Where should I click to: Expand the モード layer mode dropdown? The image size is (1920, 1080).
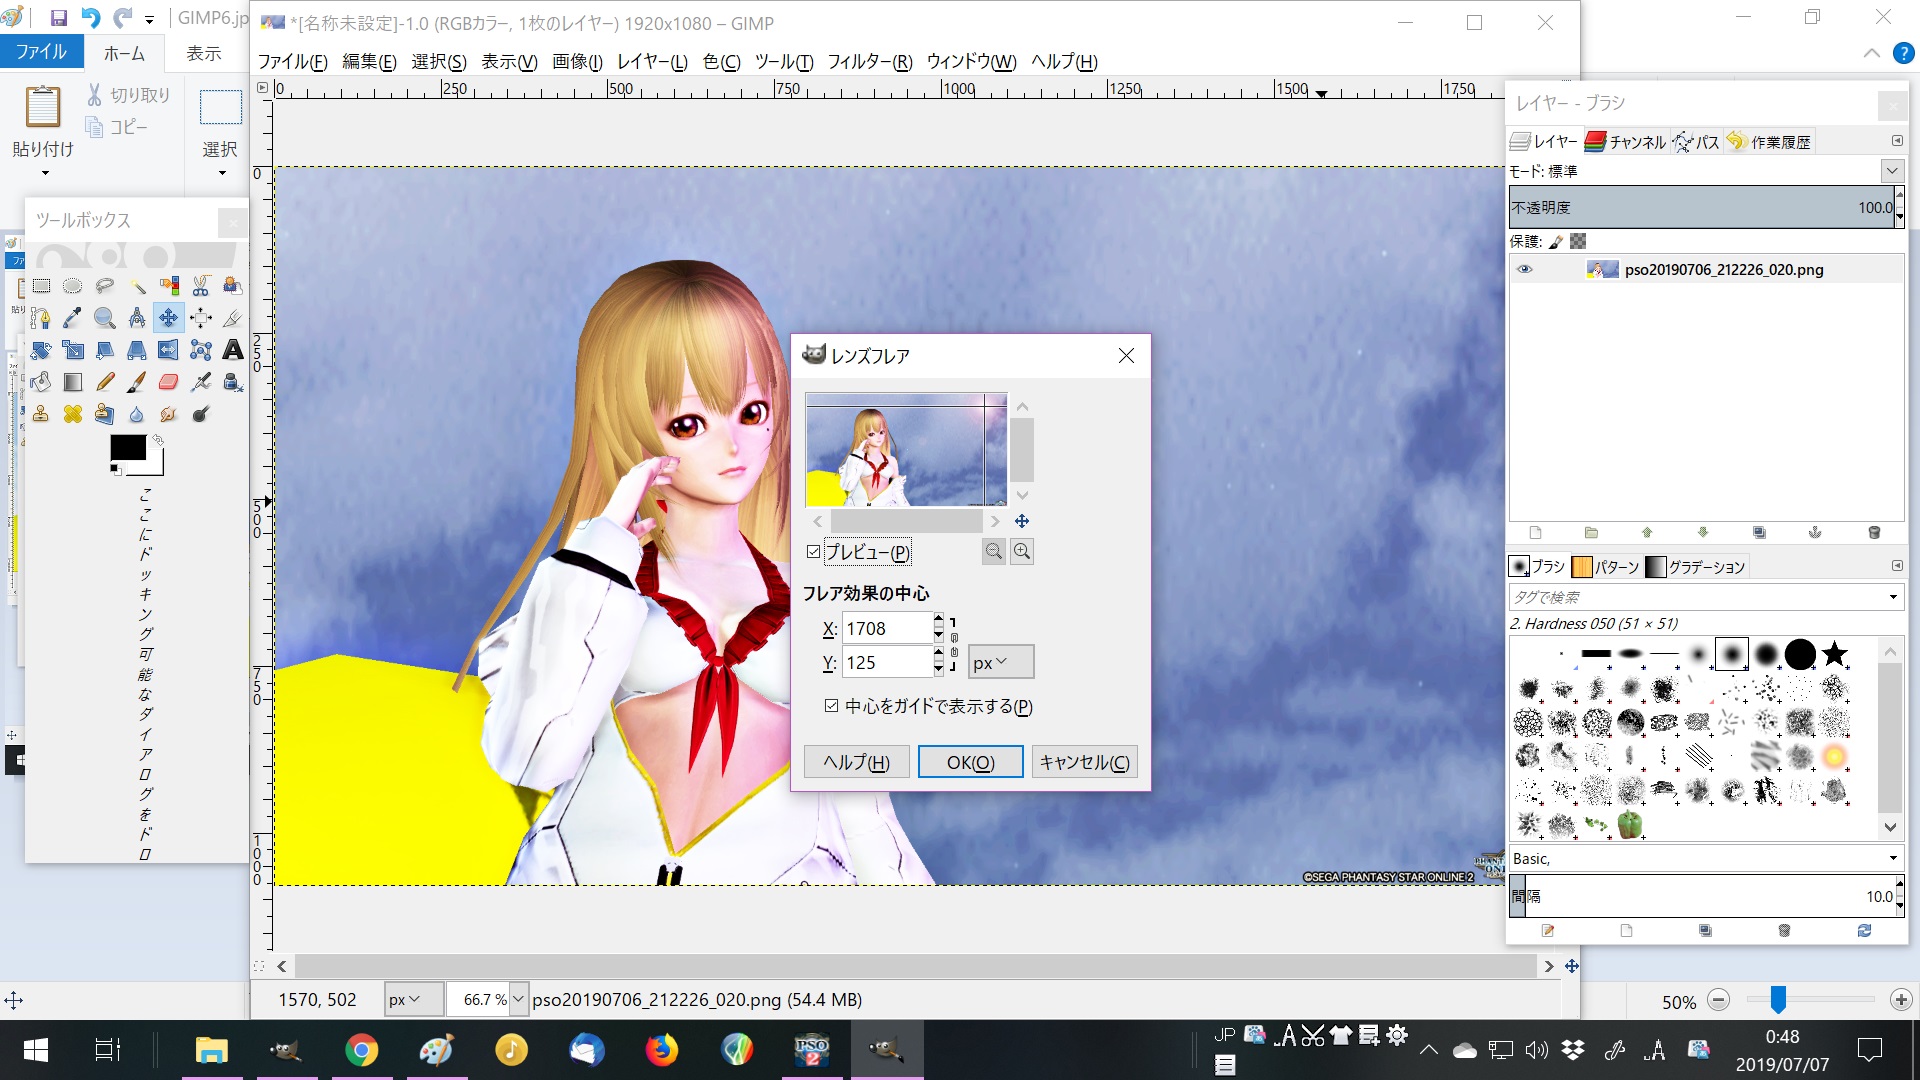coord(1891,171)
